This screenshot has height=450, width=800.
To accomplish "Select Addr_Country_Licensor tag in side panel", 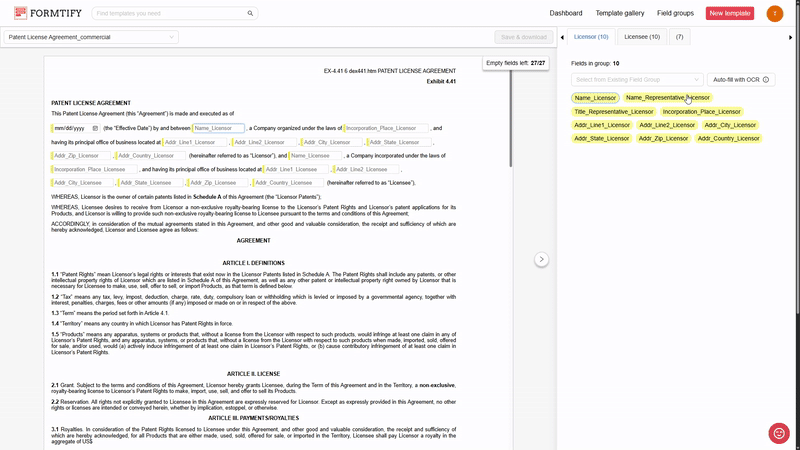I will [728, 138].
